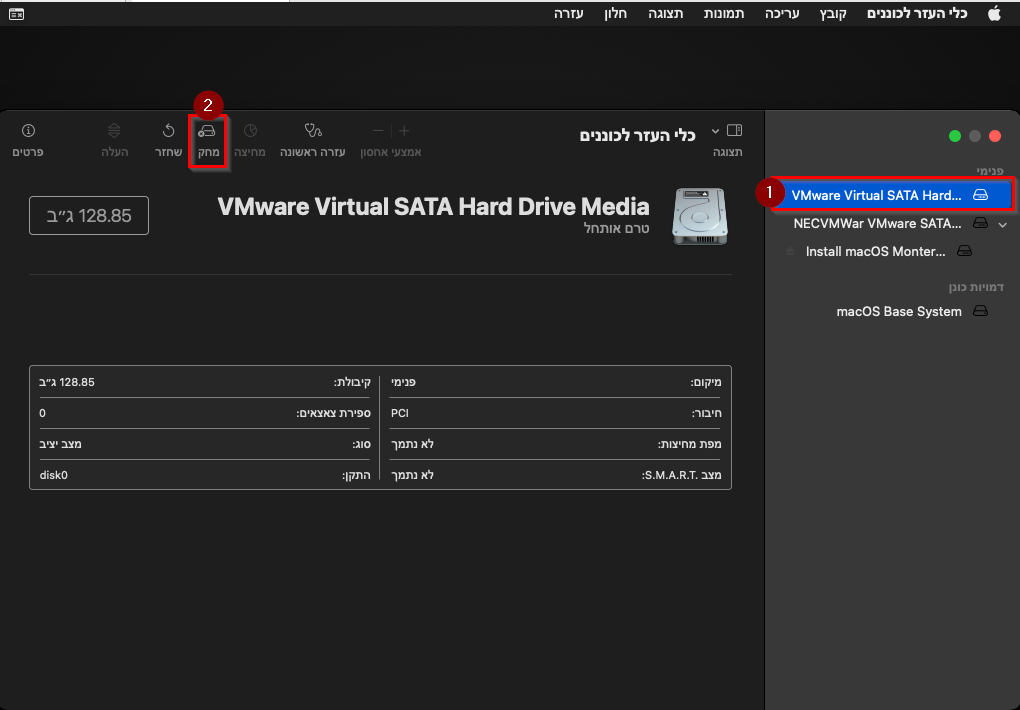Open the File (קובץ) menu

pos(833,14)
